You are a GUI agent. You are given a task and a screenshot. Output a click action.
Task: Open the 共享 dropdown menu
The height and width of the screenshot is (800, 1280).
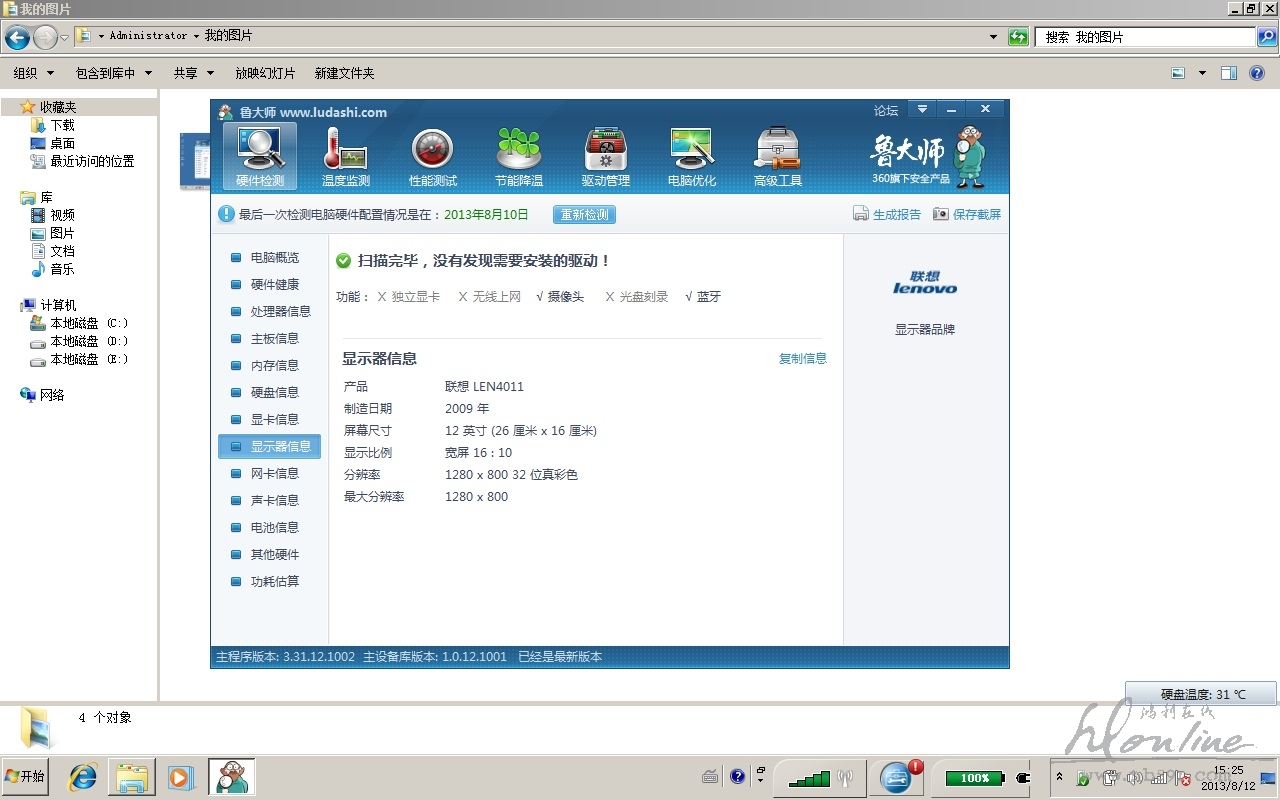click(x=193, y=73)
